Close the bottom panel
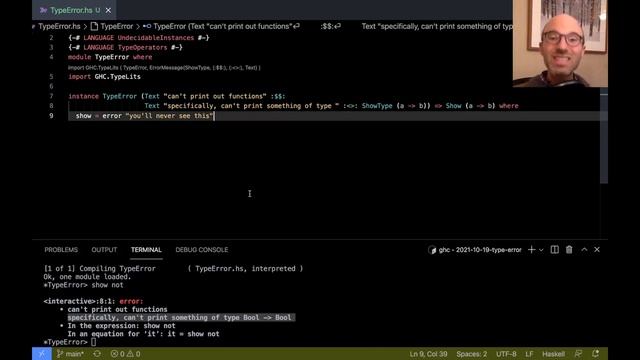640x360 pixels. coord(597,249)
